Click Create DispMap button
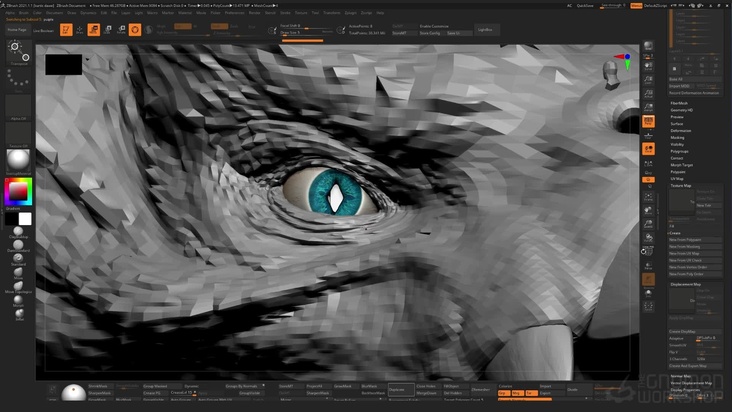 pyautogui.click(x=695, y=332)
